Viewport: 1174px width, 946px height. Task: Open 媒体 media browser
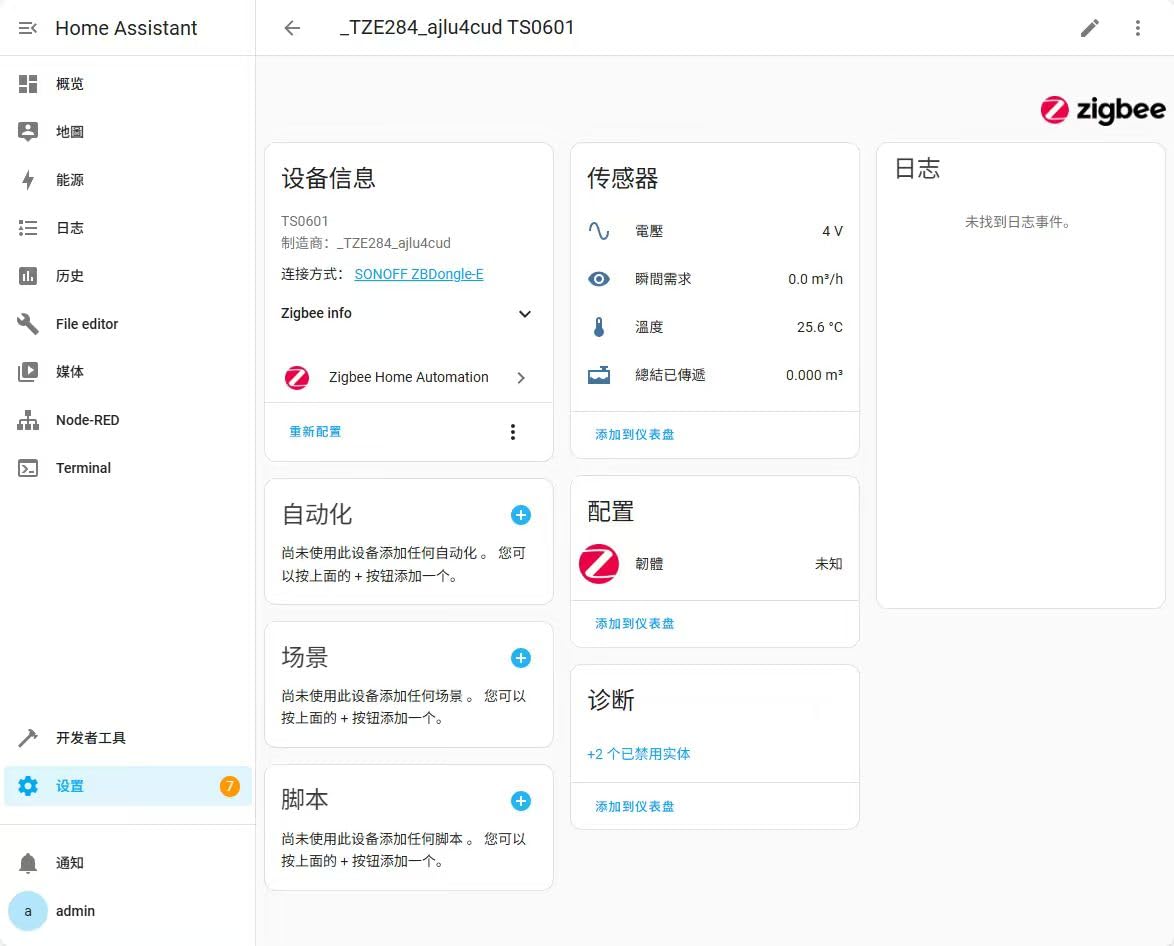[127, 372]
